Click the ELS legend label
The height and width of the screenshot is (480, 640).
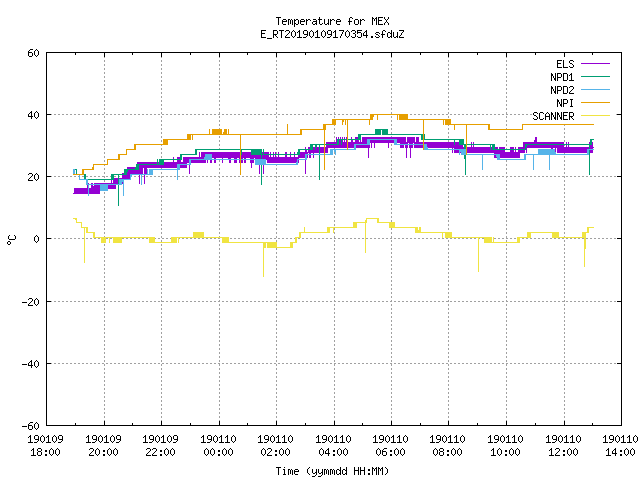click(565, 64)
